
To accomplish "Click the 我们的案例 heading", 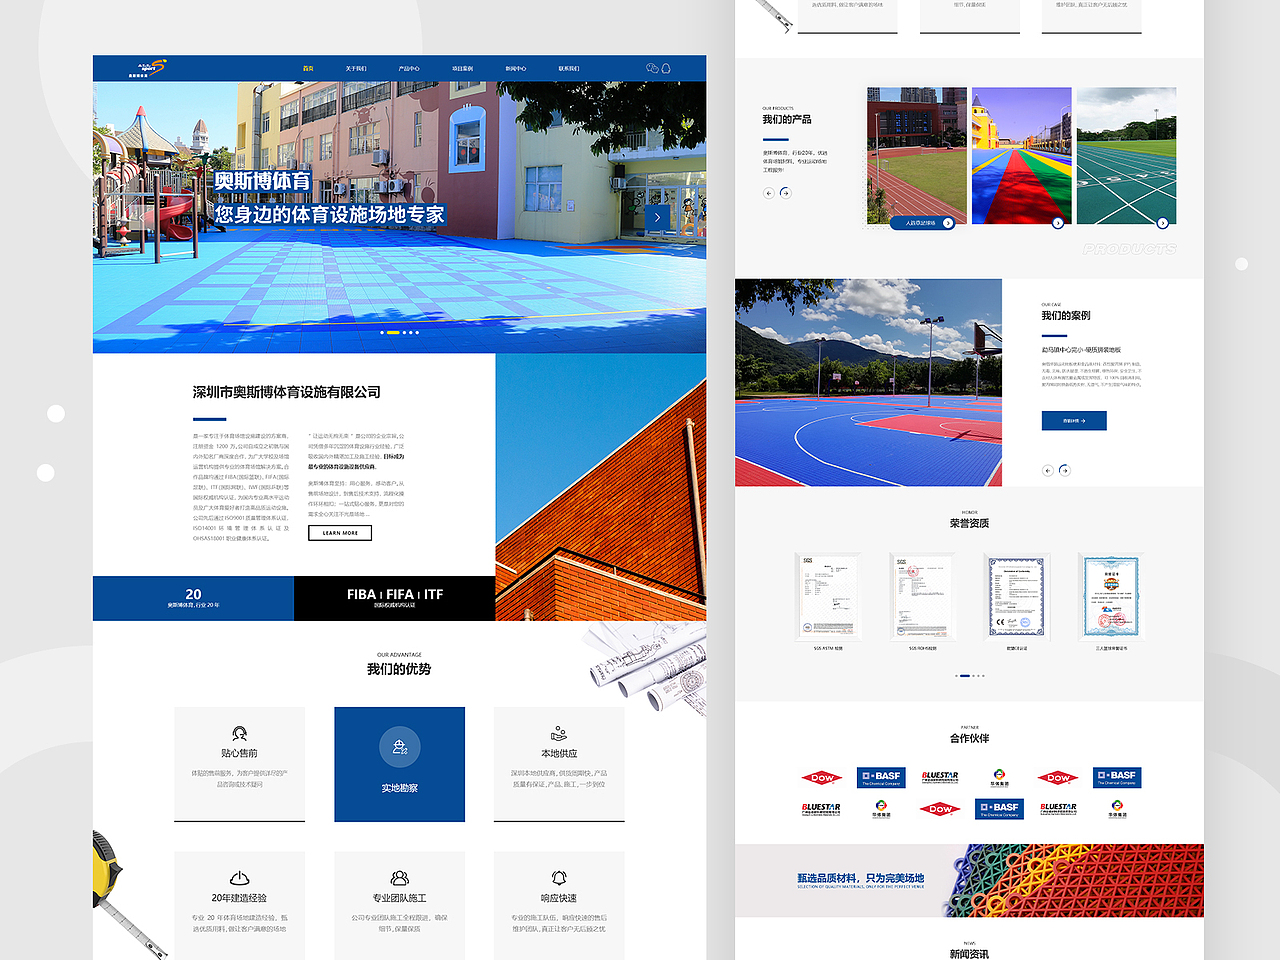I will tap(1066, 315).
